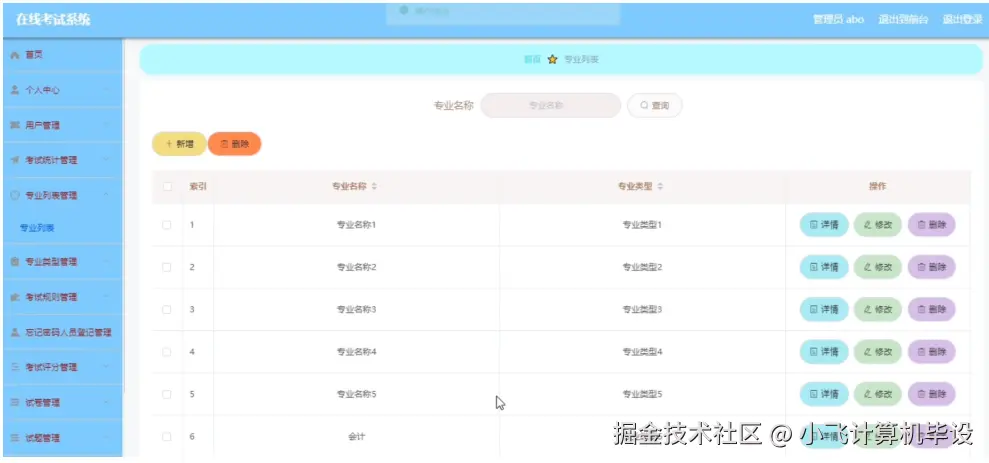
Task: Click the 索引 column header
Action: click(198, 187)
